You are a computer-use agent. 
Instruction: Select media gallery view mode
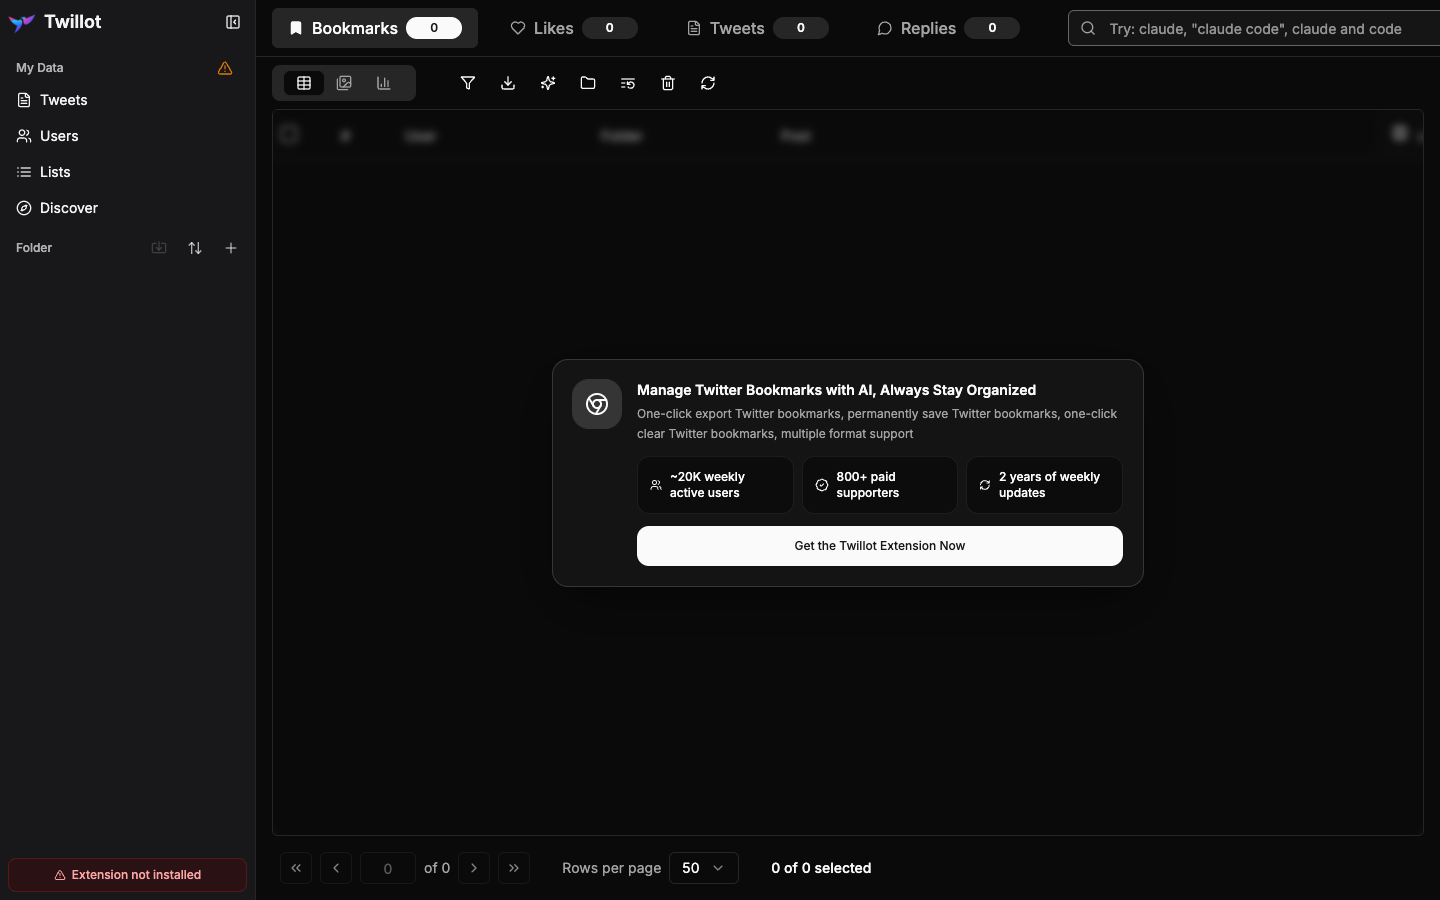pyautogui.click(x=344, y=83)
